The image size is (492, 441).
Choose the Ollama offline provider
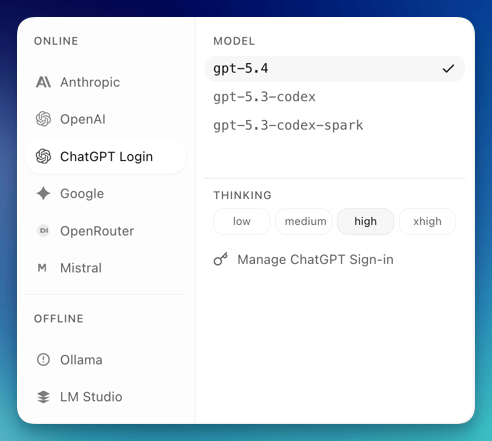tap(105, 360)
